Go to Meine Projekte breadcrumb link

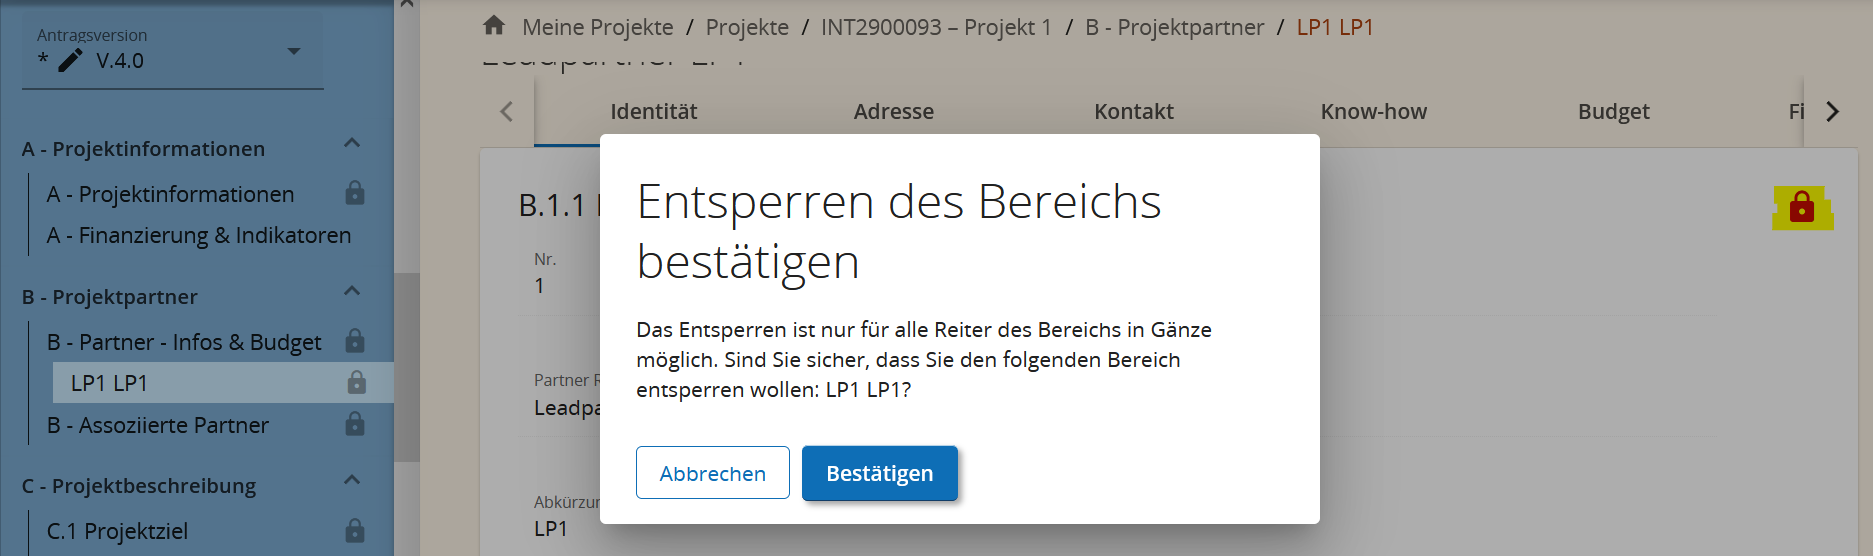[x=597, y=27]
